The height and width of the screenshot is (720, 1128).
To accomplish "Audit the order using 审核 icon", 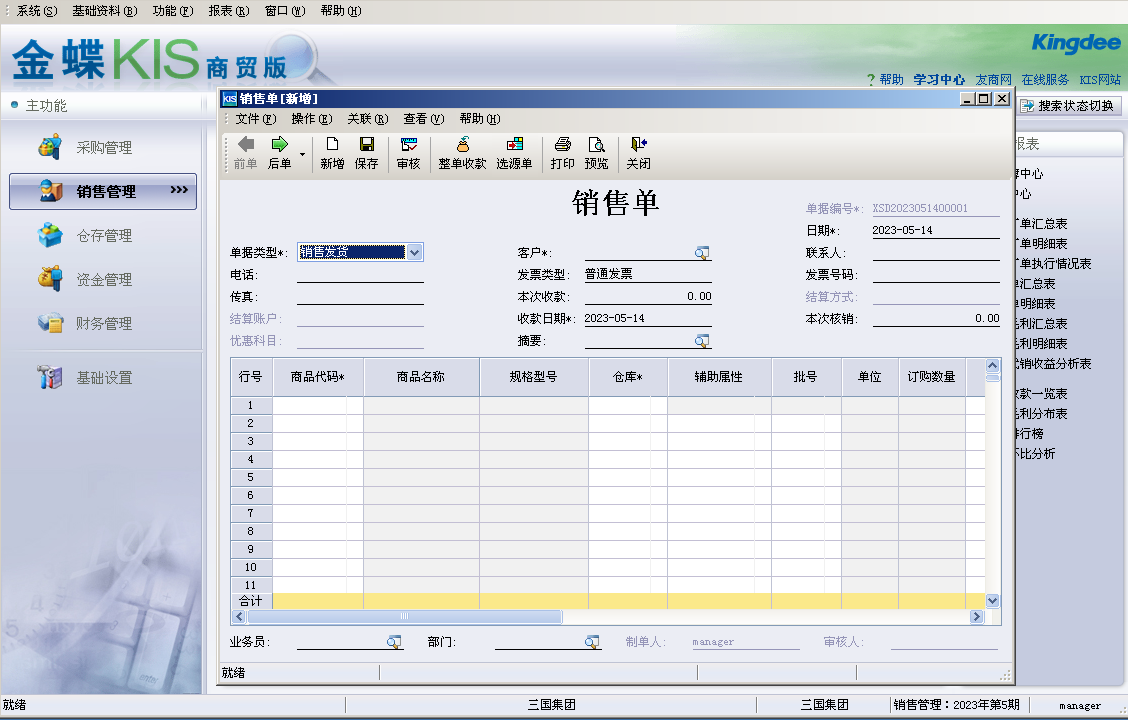I will point(409,153).
